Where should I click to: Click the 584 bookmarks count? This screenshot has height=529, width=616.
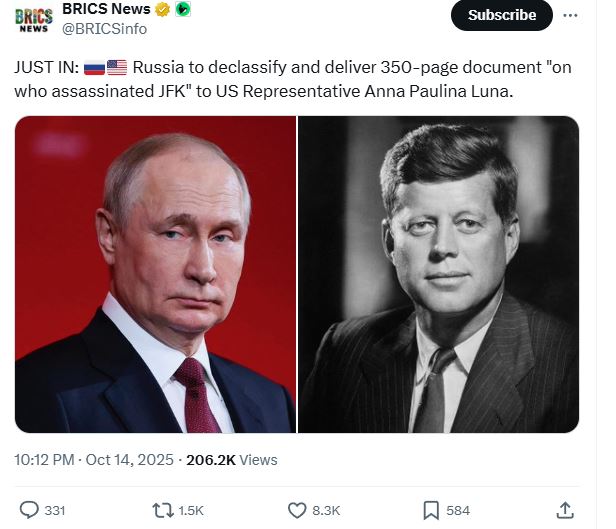[x=458, y=510]
